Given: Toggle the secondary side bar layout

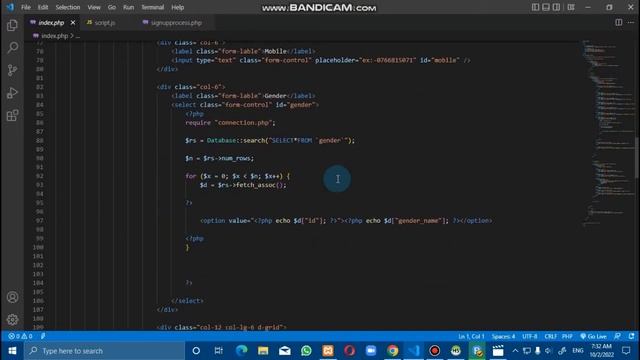Looking at the screenshot, I should point(556,7).
